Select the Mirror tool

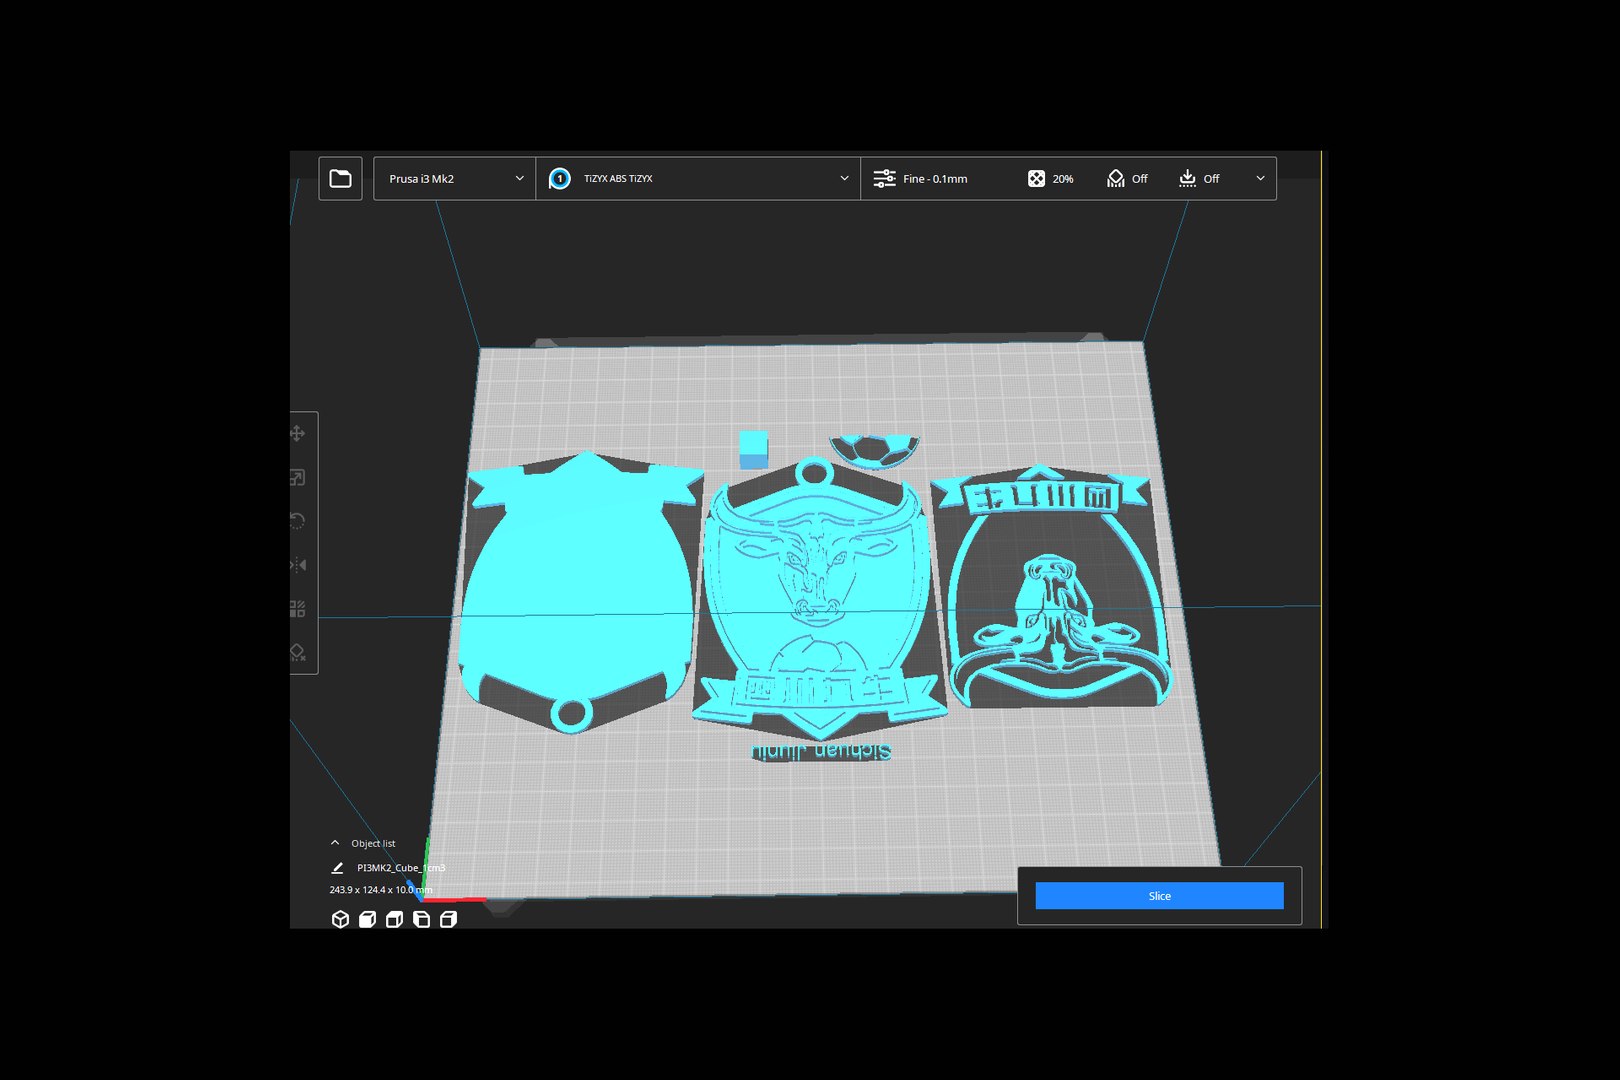(x=298, y=565)
